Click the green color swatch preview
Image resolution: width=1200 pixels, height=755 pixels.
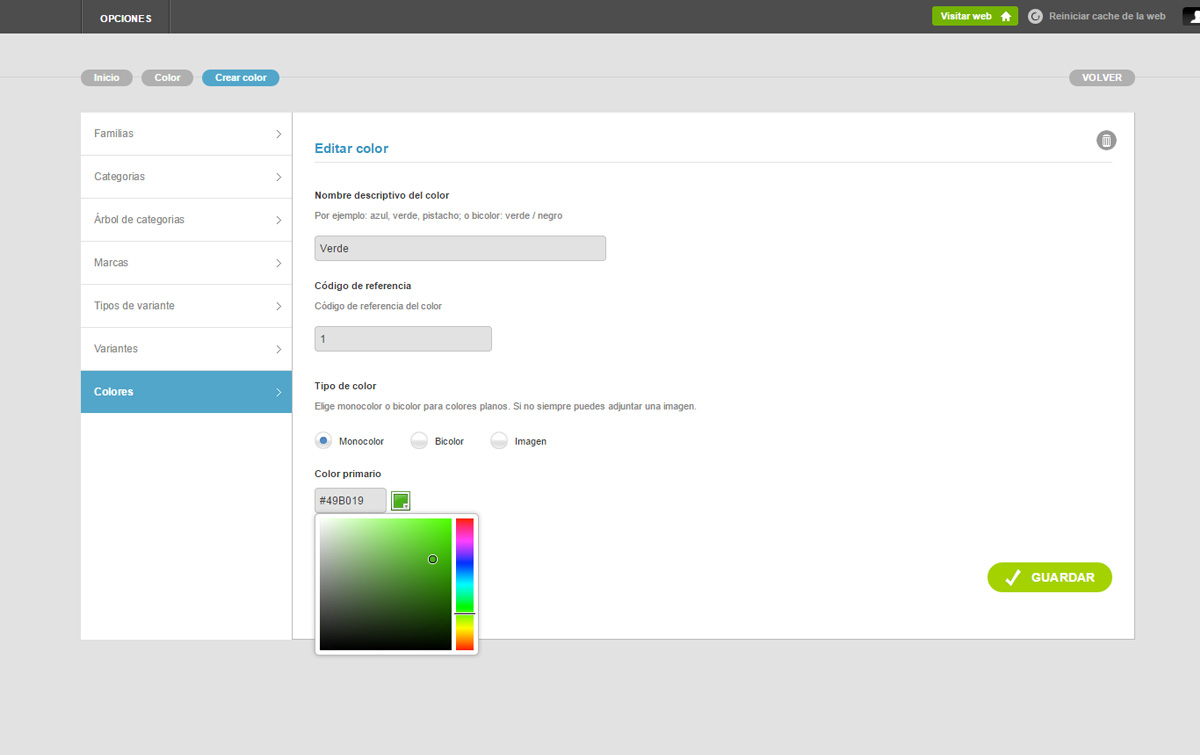[x=400, y=500]
